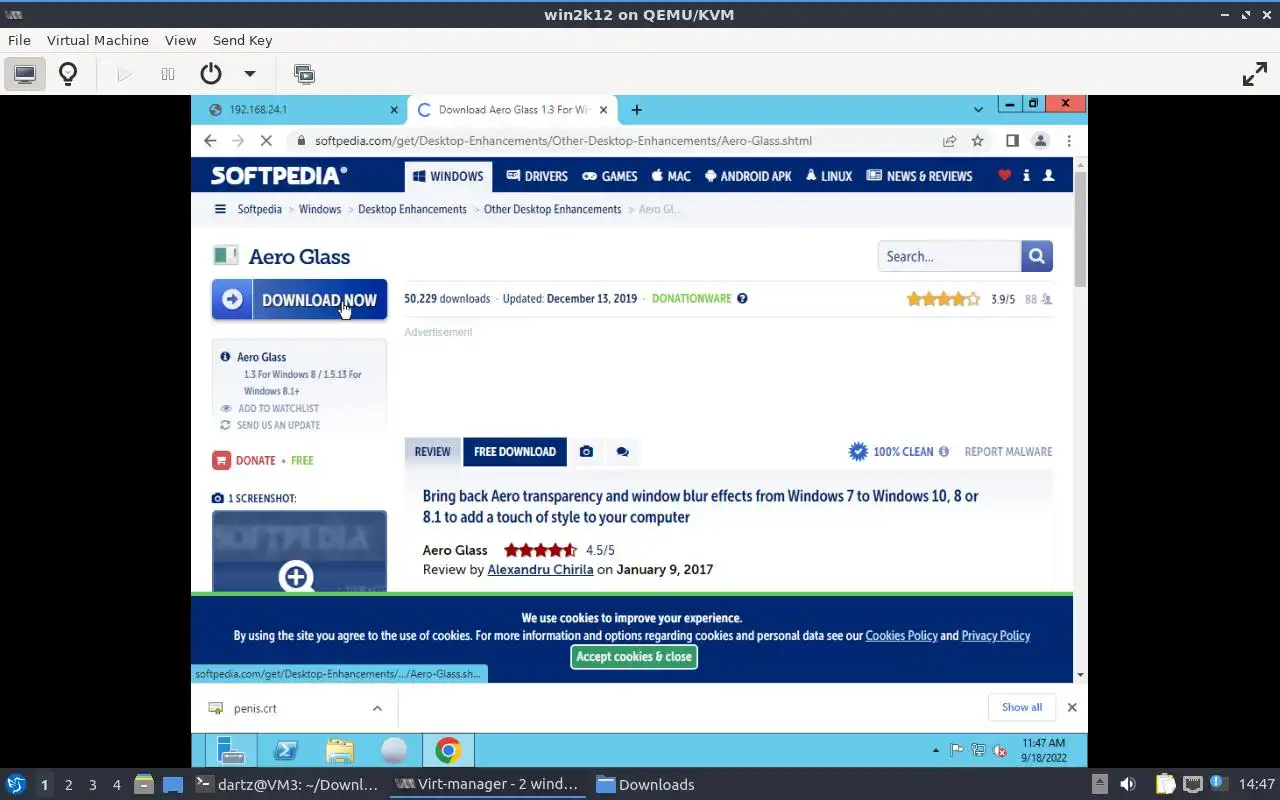Open the shutdown options dropdown arrow
1280x800 pixels.
coord(250,74)
